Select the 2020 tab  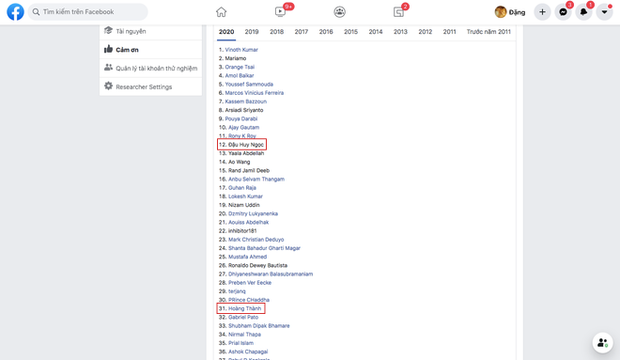[x=227, y=32]
